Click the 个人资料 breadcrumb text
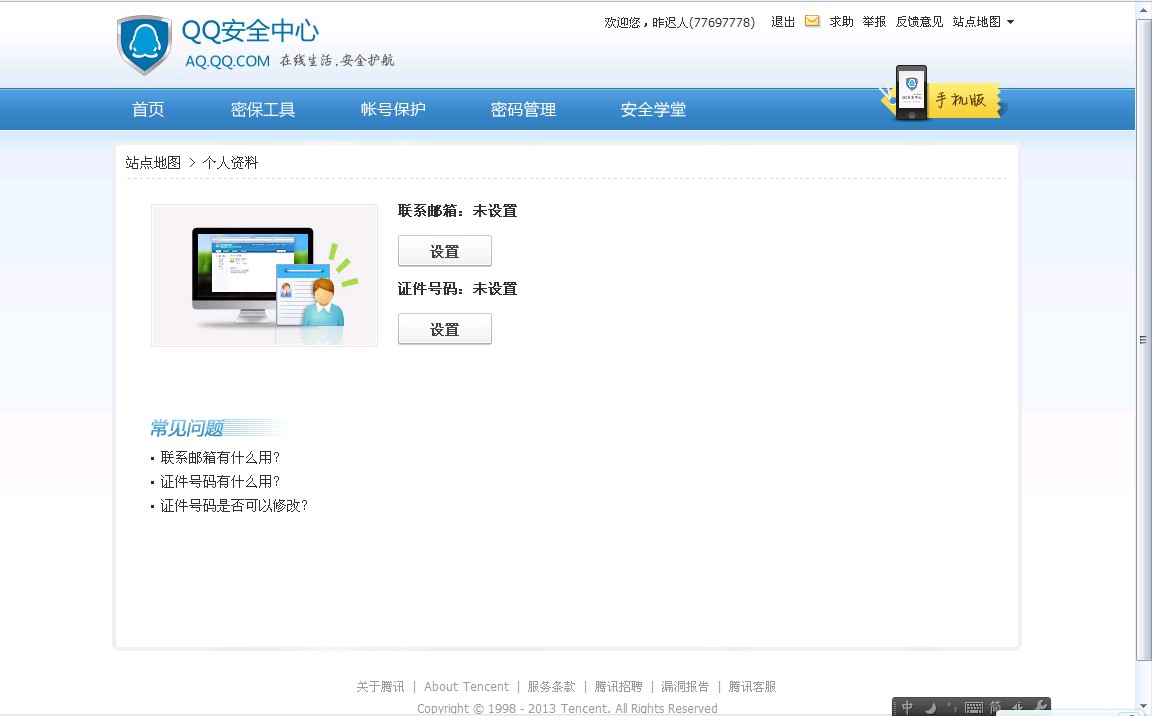Viewport: 1152px width, 716px height. tap(231, 162)
